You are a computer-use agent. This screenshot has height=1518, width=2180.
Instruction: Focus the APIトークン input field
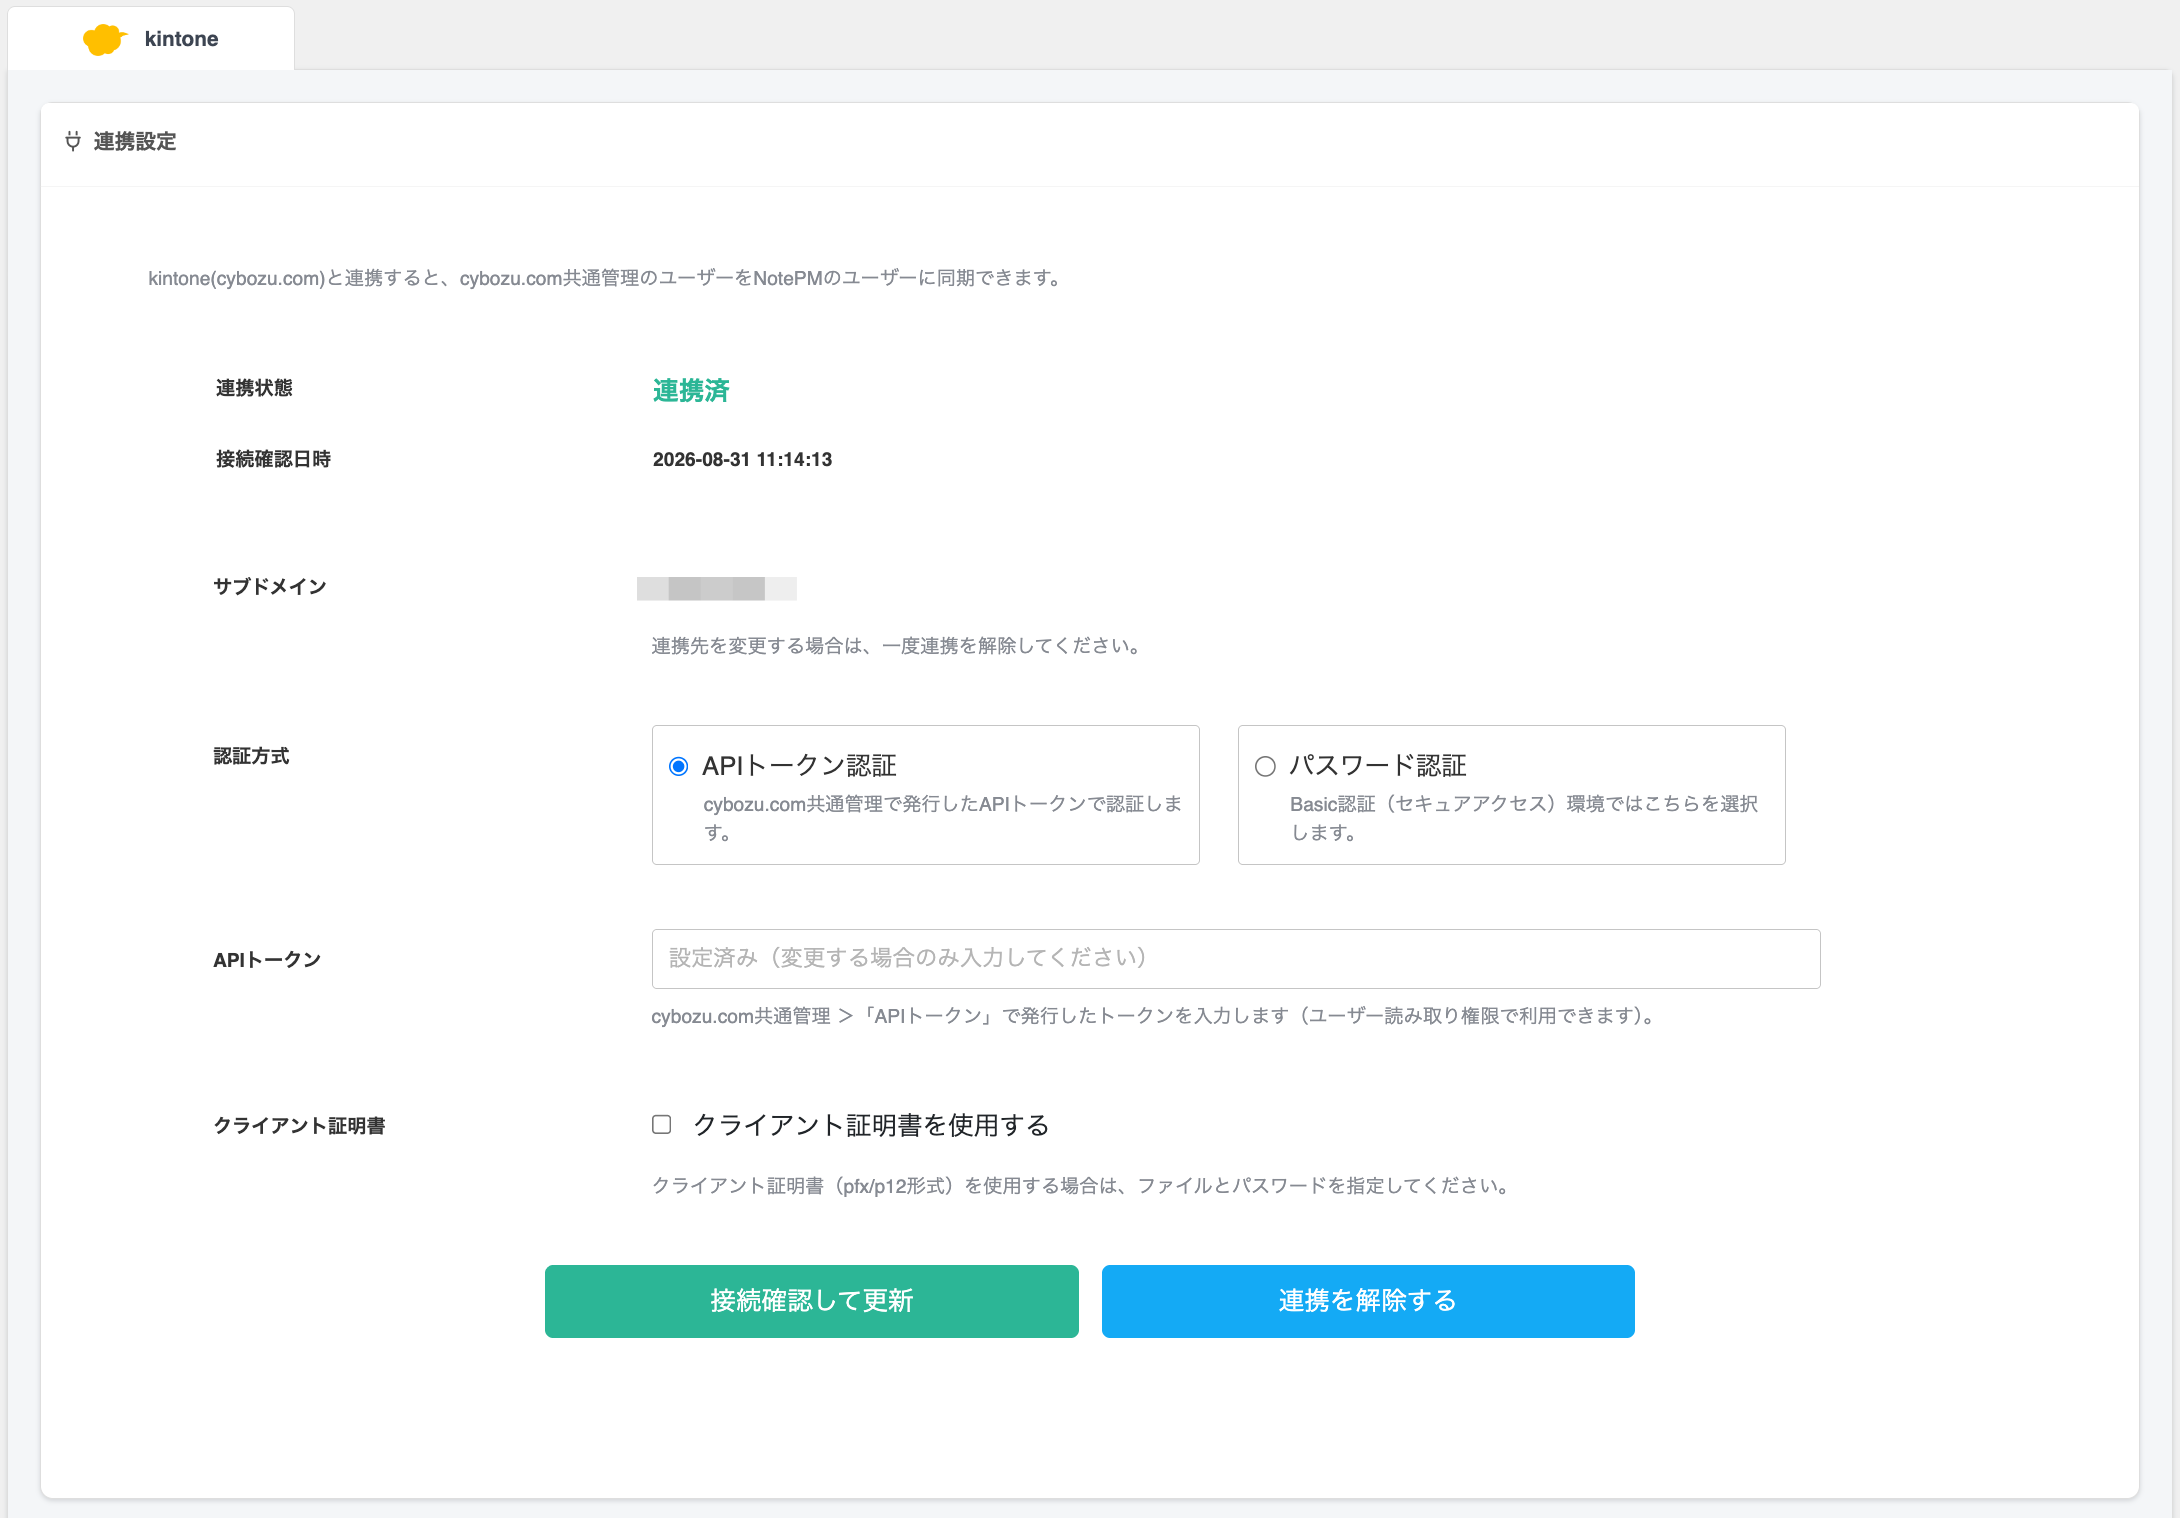click(1236, 959)
